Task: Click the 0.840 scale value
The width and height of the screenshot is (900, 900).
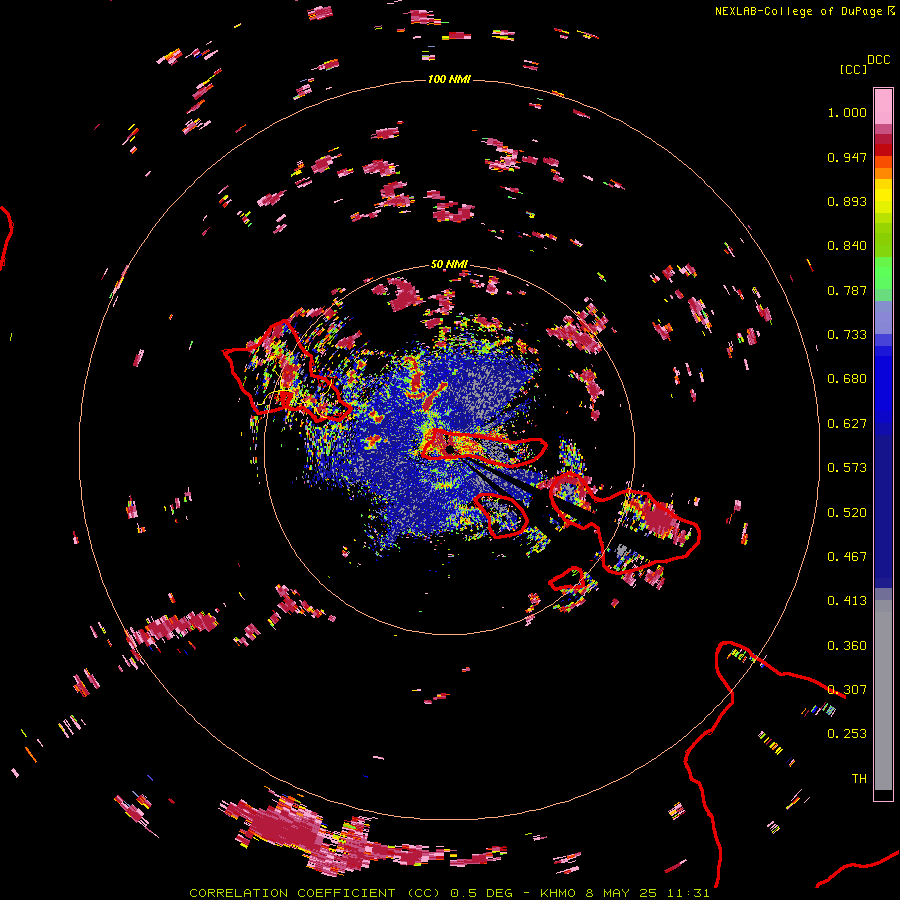Action: click(x=847, y=246)
